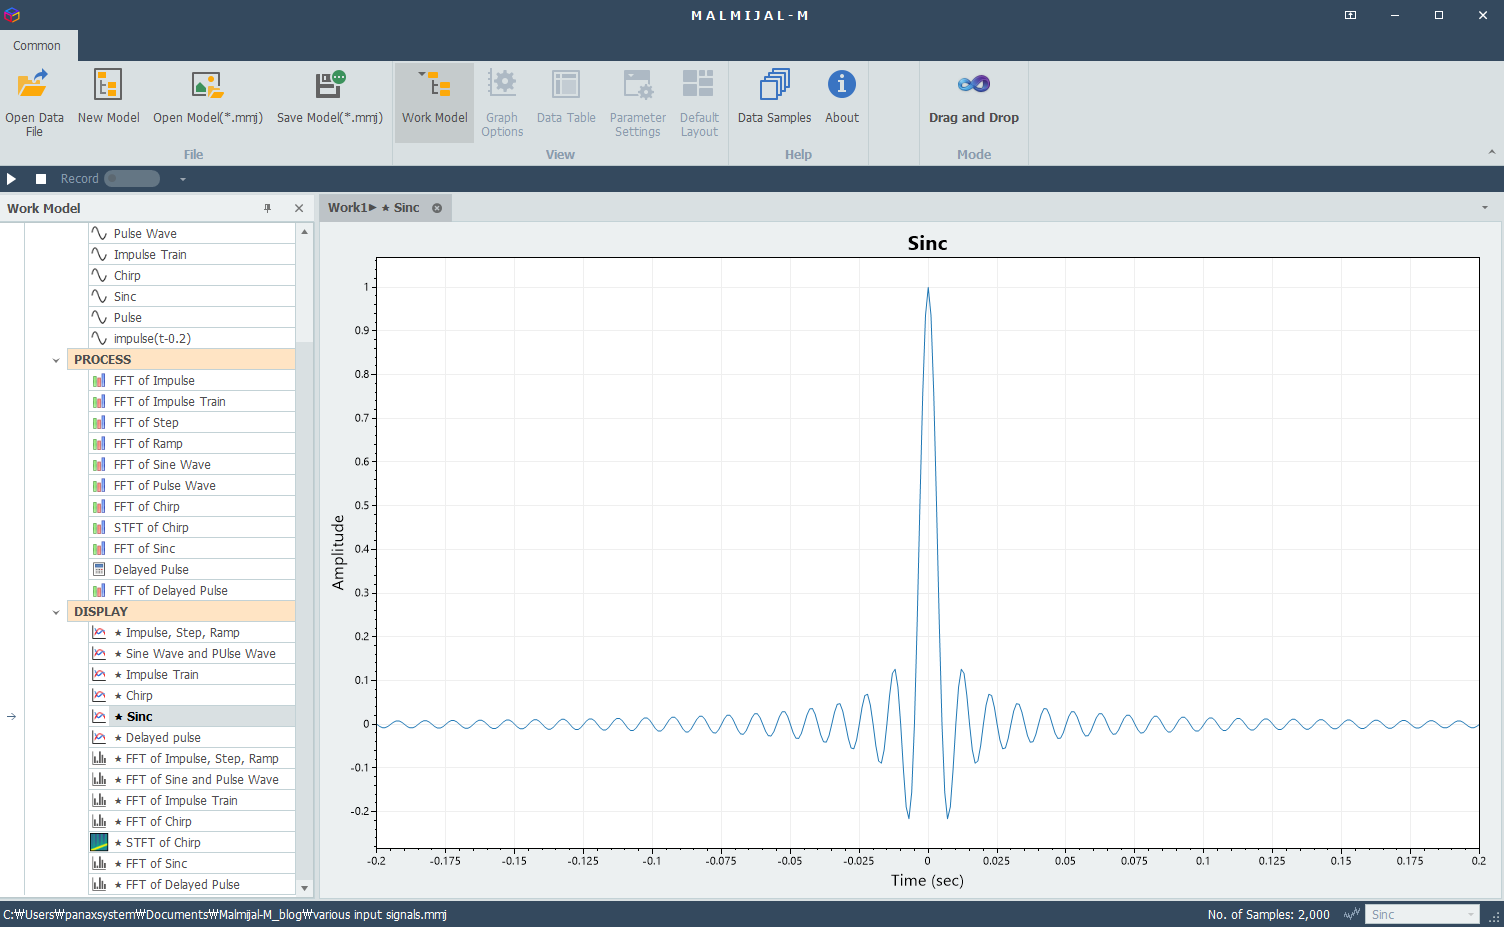Collapse the DISPLAY tree group
The width and height of the screenshot is (1504, 927).
click(56, 612)
